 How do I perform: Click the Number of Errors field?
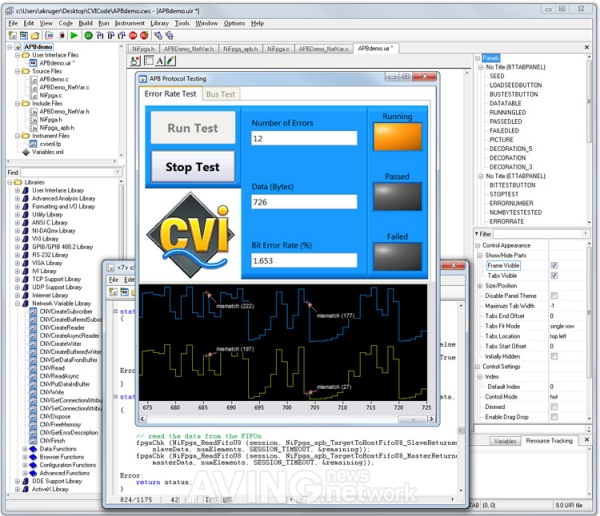click(x=304, y=139)
